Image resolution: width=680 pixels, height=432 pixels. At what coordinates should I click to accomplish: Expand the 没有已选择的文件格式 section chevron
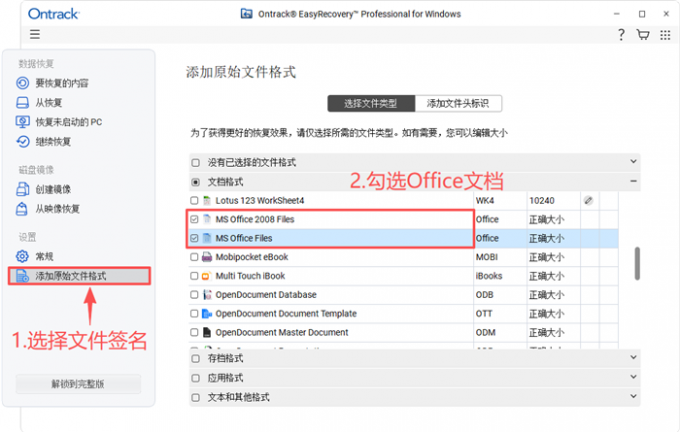(x=633, y=161)
